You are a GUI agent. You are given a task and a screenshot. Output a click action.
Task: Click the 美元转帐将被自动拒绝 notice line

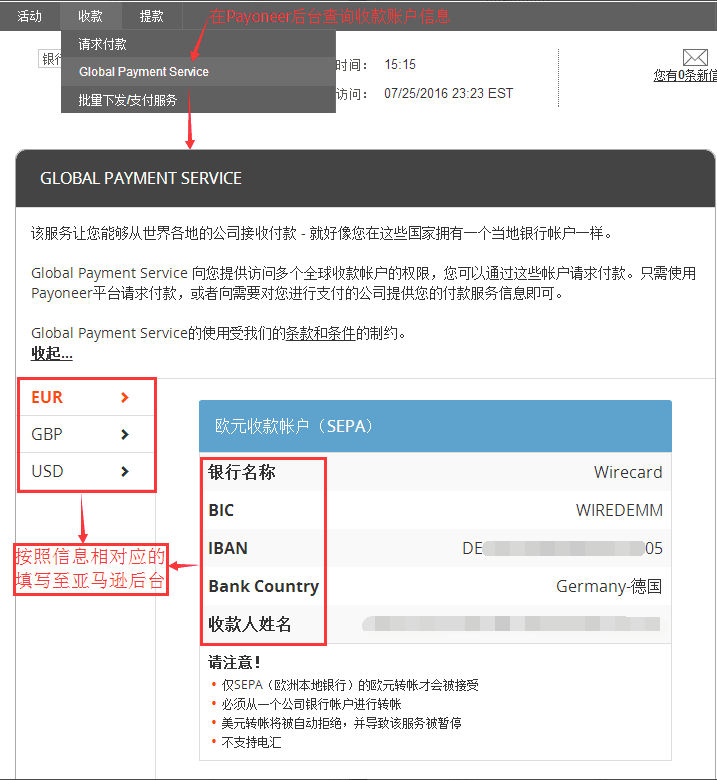(x=341, y=723)
